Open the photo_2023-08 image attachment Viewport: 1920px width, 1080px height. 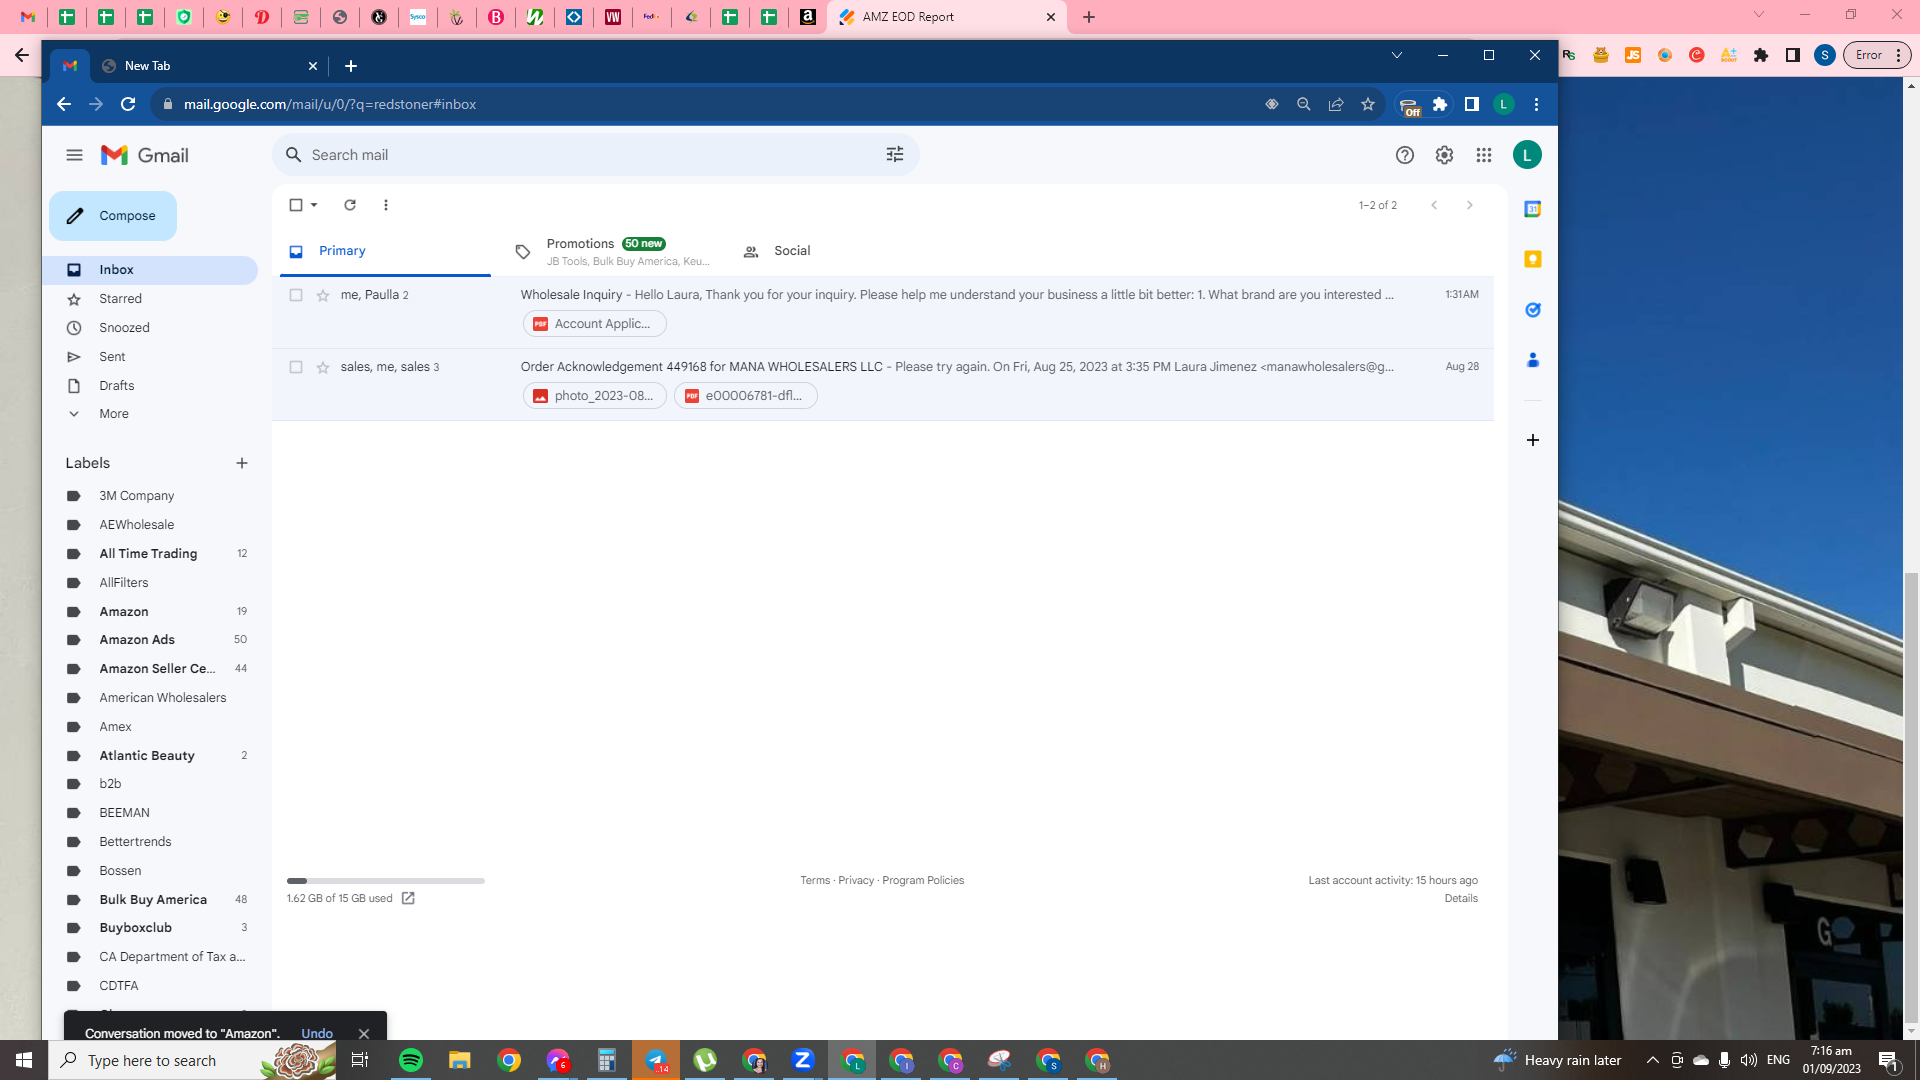595,396
